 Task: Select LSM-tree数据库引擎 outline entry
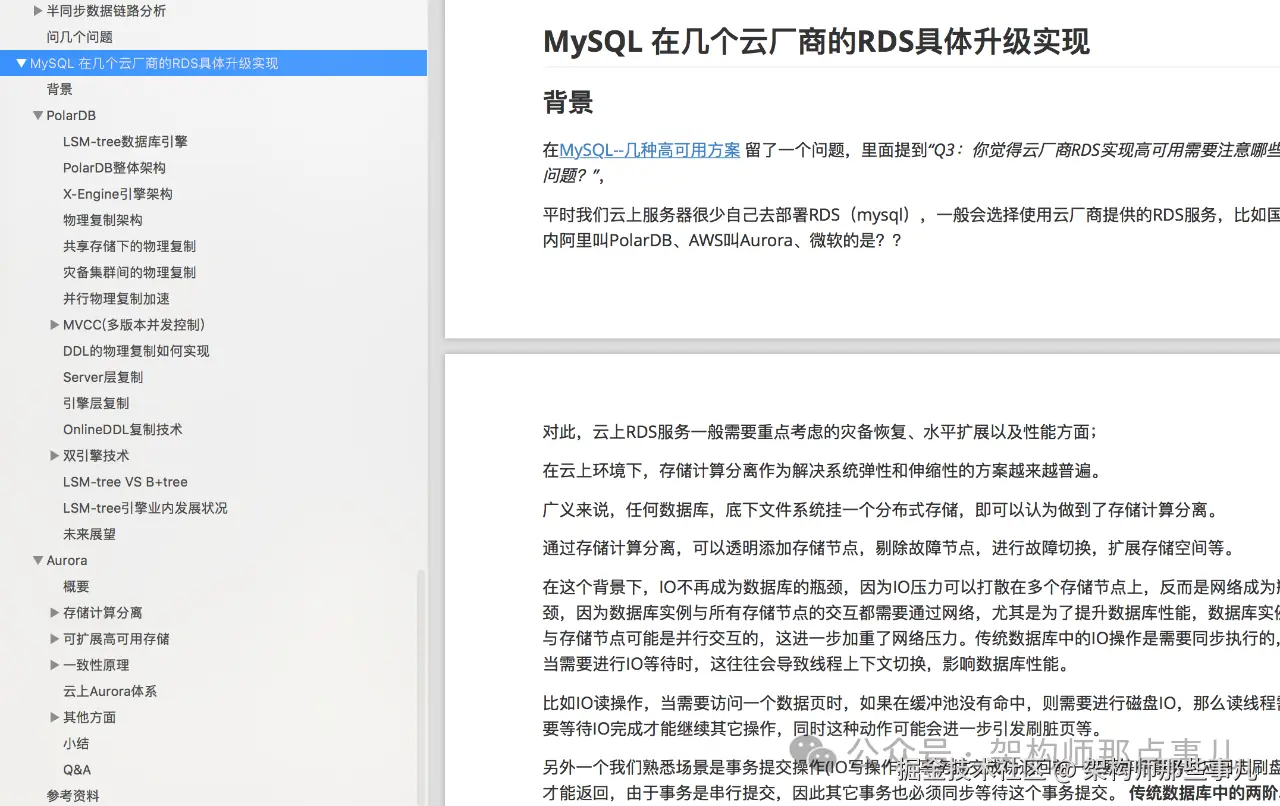pos(125,141)
